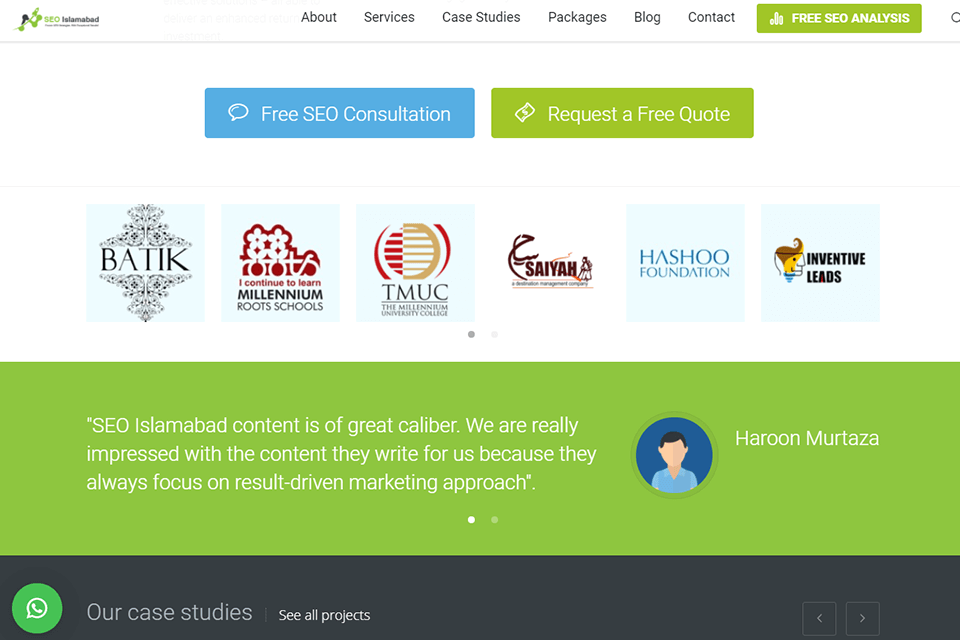960x640 pixels.
Task: Open the Services menu item
Action: pyautogui.click(x=389, y=17)
